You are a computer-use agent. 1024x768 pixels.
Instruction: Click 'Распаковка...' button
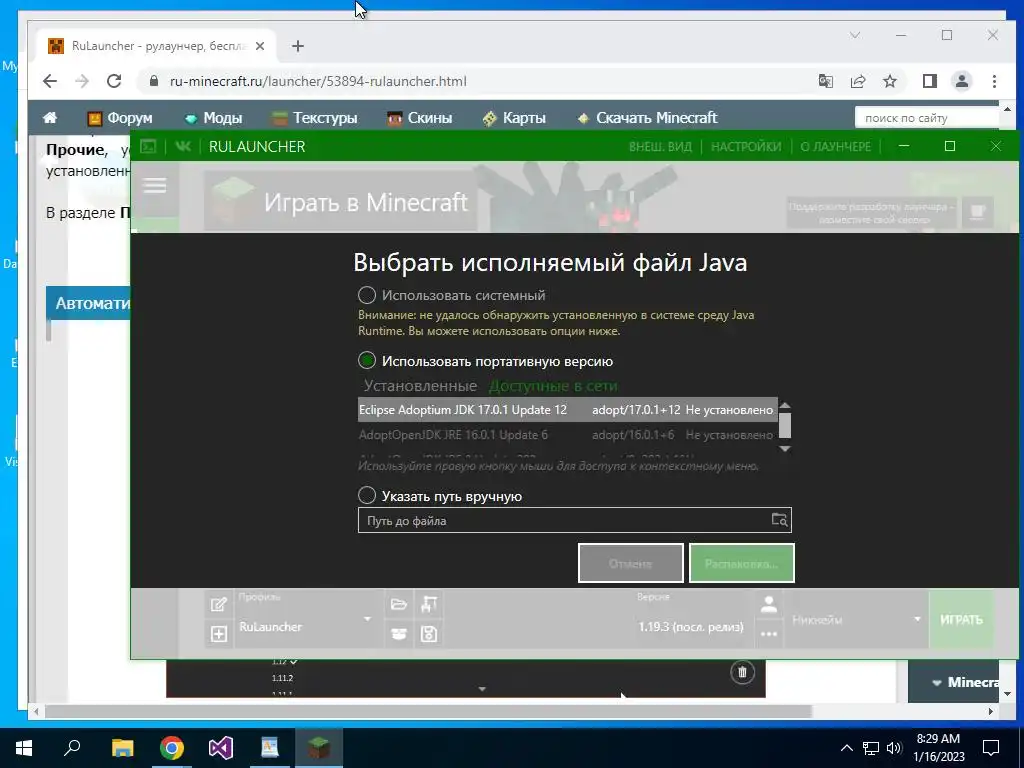[742, 563]
